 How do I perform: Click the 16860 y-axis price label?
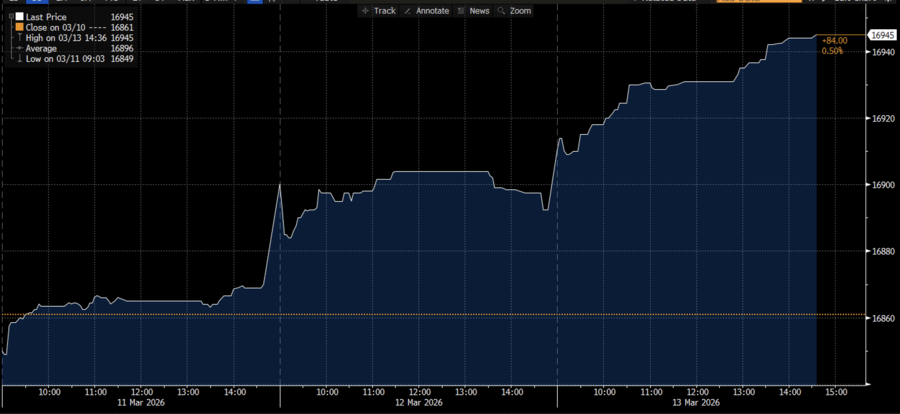tap(882, 319)
